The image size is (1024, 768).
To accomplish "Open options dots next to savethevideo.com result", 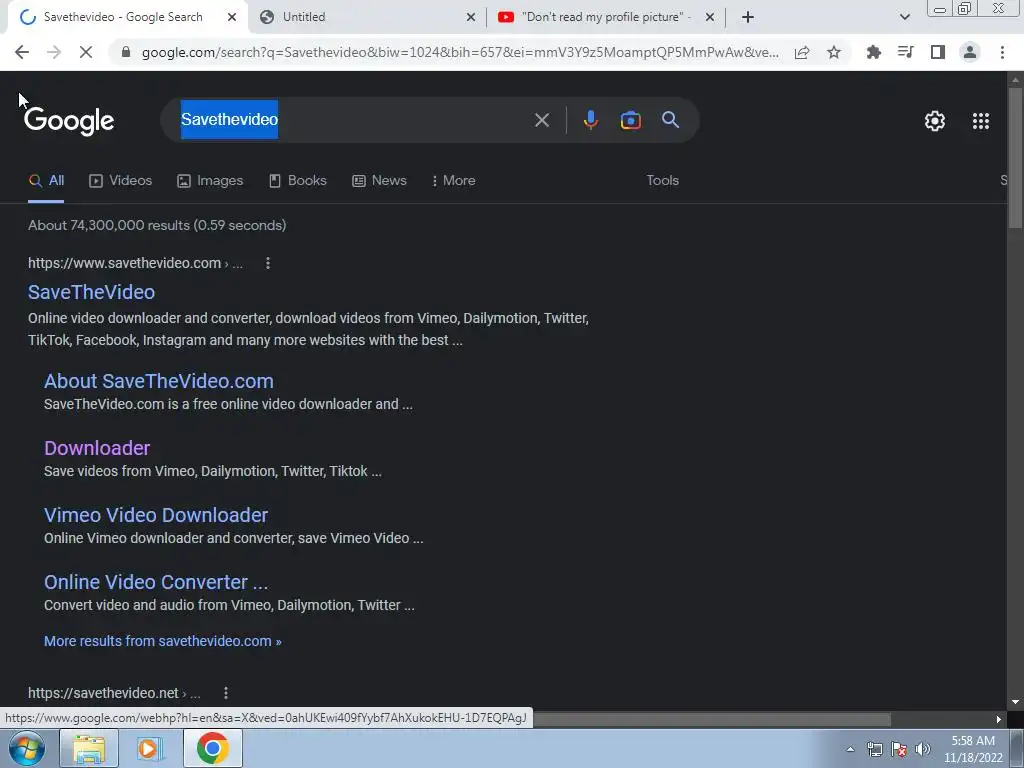I will click(x=268, y=263).
